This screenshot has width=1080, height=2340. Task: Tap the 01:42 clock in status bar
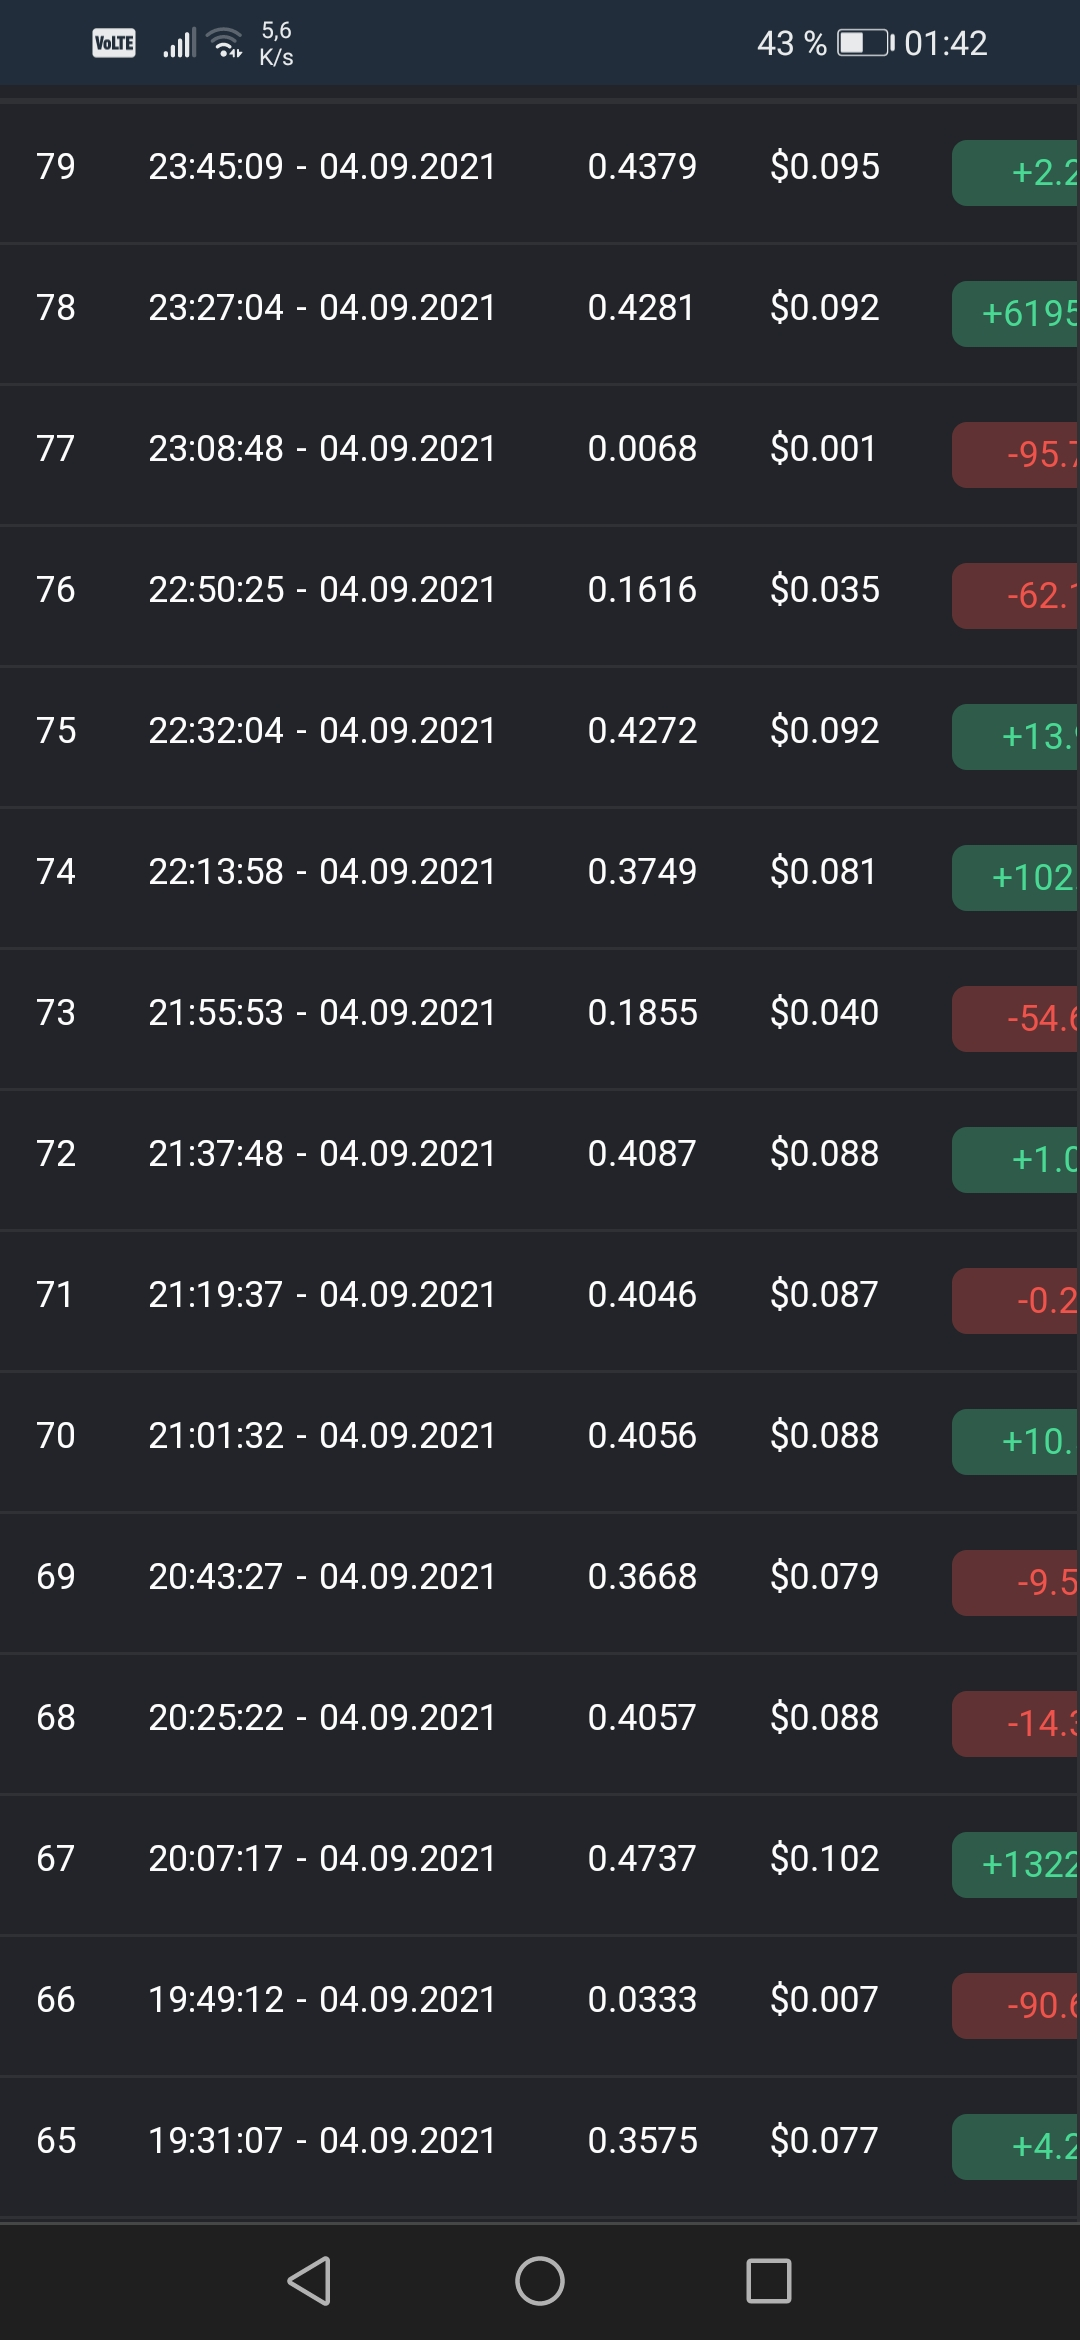pos(946,43)
